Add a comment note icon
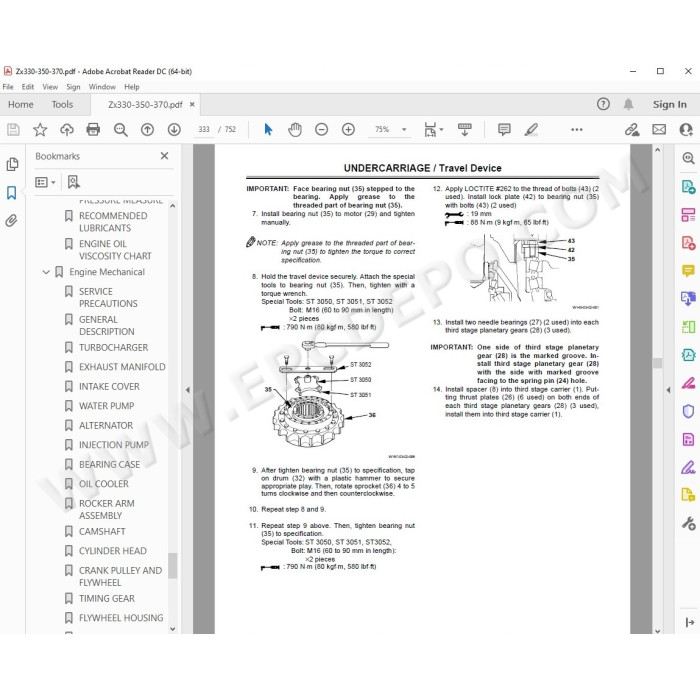The height and width of the screenshot is (700, 700). click(504, 129)
